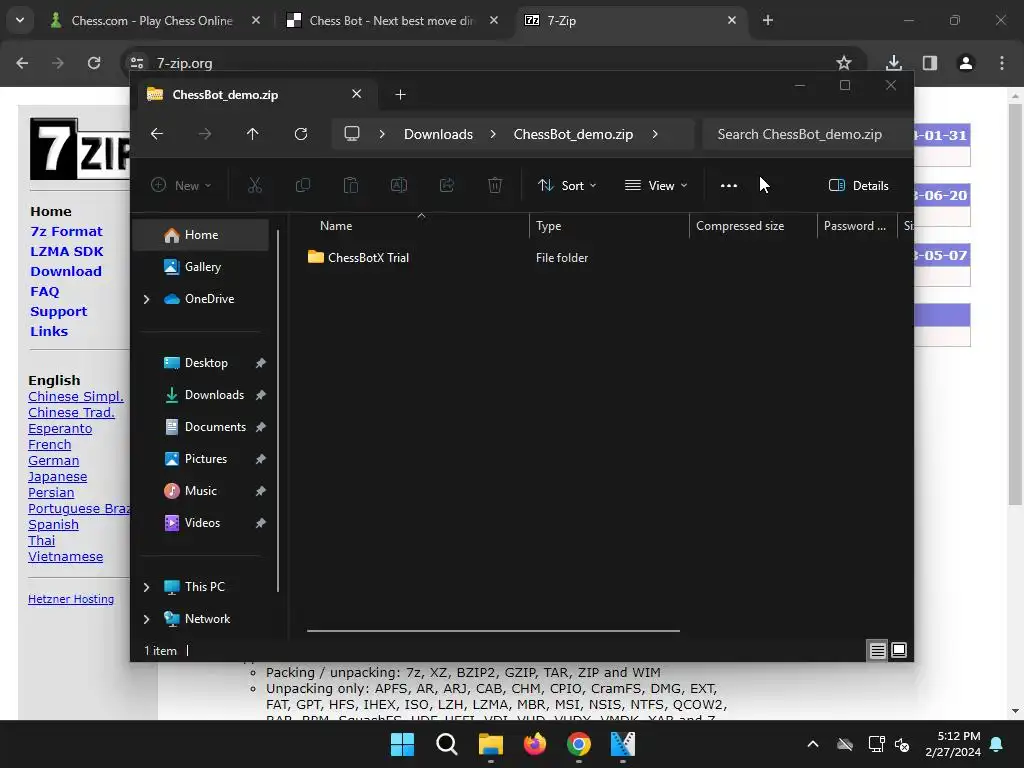Open a new browser tab
Viewport: 1024px width, 768px height.
[768, 21]
